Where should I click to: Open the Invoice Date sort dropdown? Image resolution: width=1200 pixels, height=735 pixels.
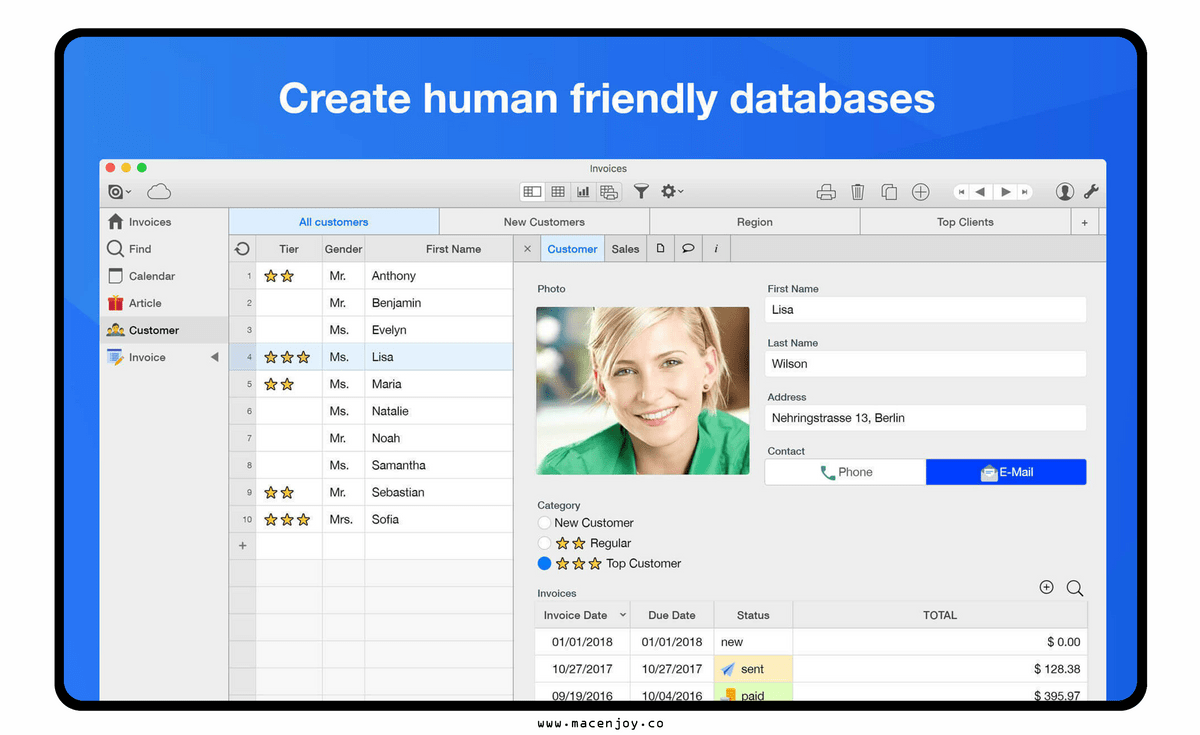(x=623, y=615)
